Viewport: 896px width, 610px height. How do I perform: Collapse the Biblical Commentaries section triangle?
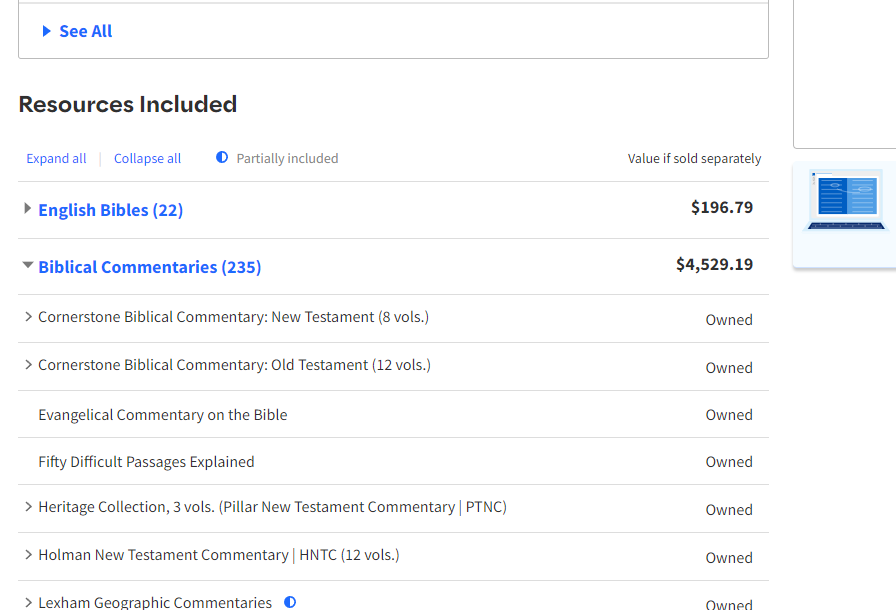pyautogui.click(x=28, y=266)
